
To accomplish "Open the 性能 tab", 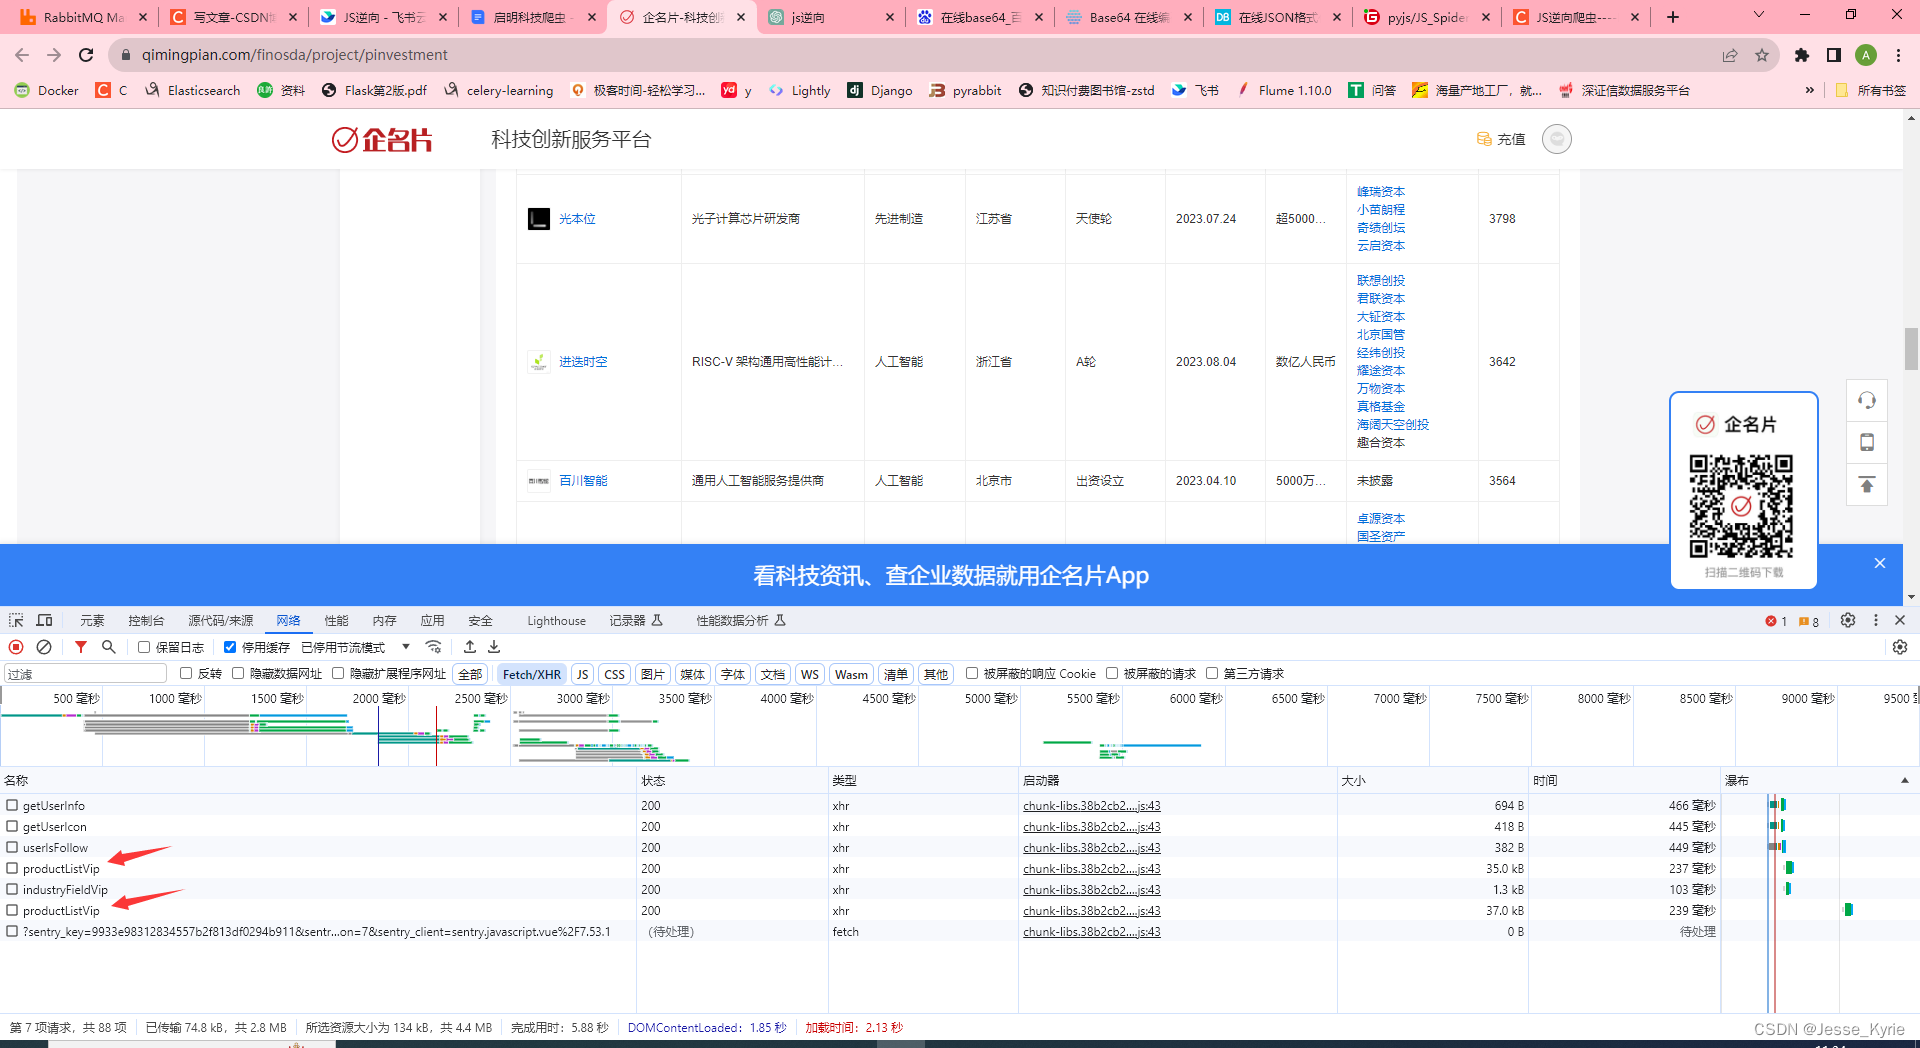I will click(336, 620).
